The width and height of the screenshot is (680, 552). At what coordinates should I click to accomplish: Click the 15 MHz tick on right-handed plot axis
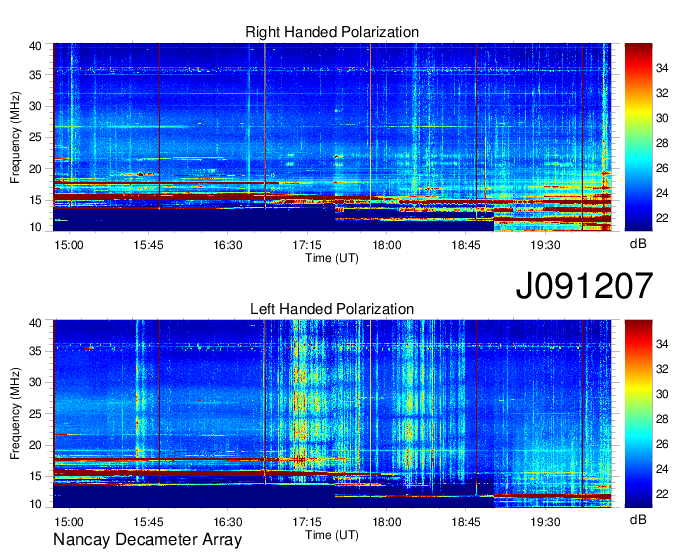(x=35, y=200)
